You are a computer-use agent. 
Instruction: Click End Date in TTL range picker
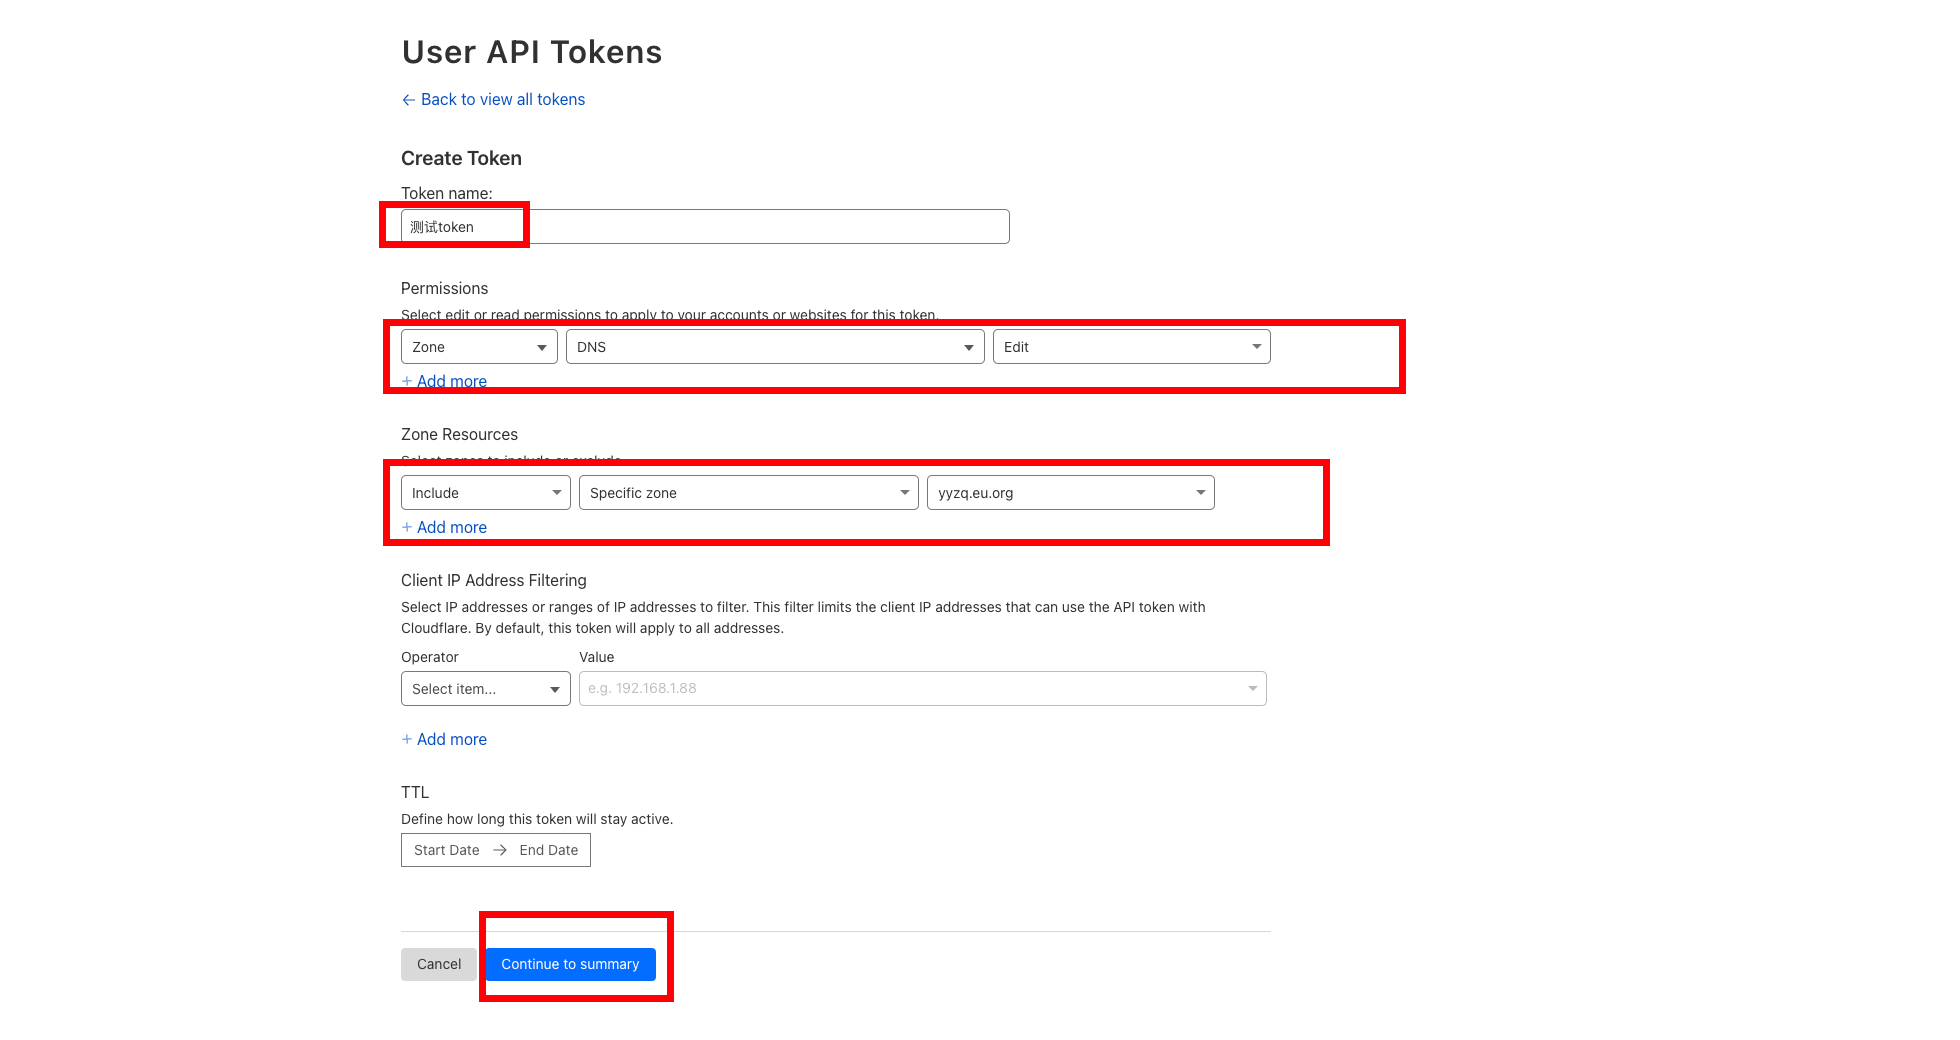click(x=548, y=850)
